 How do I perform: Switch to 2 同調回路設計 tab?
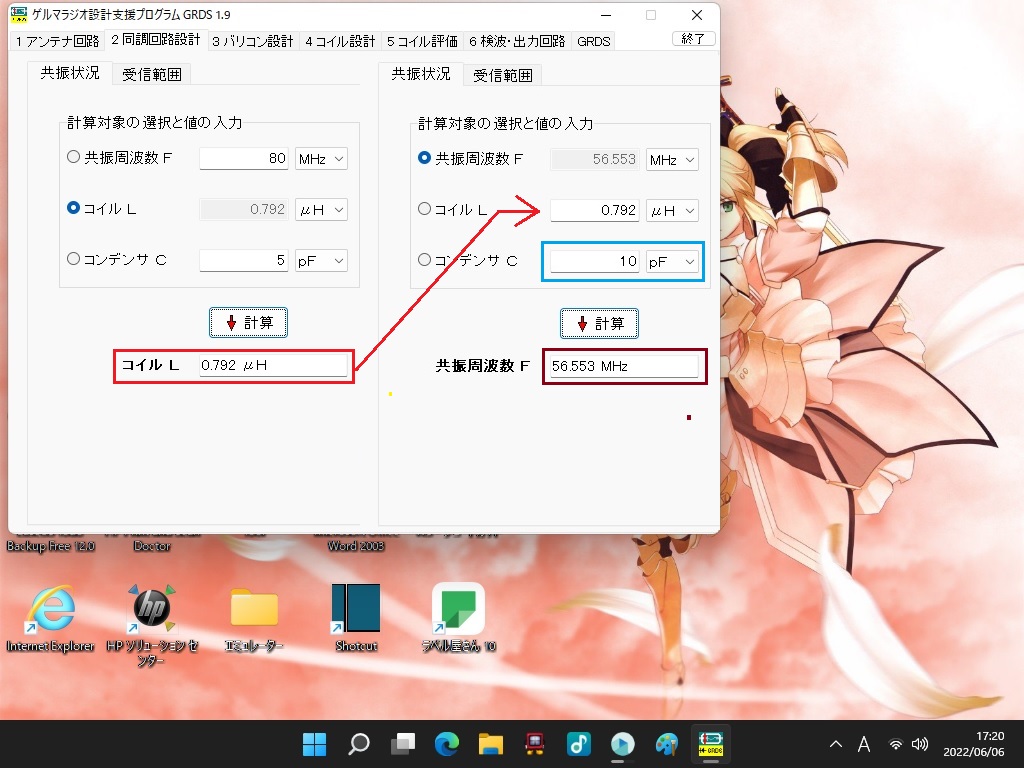pyautogui.click(x=155, y=40)
